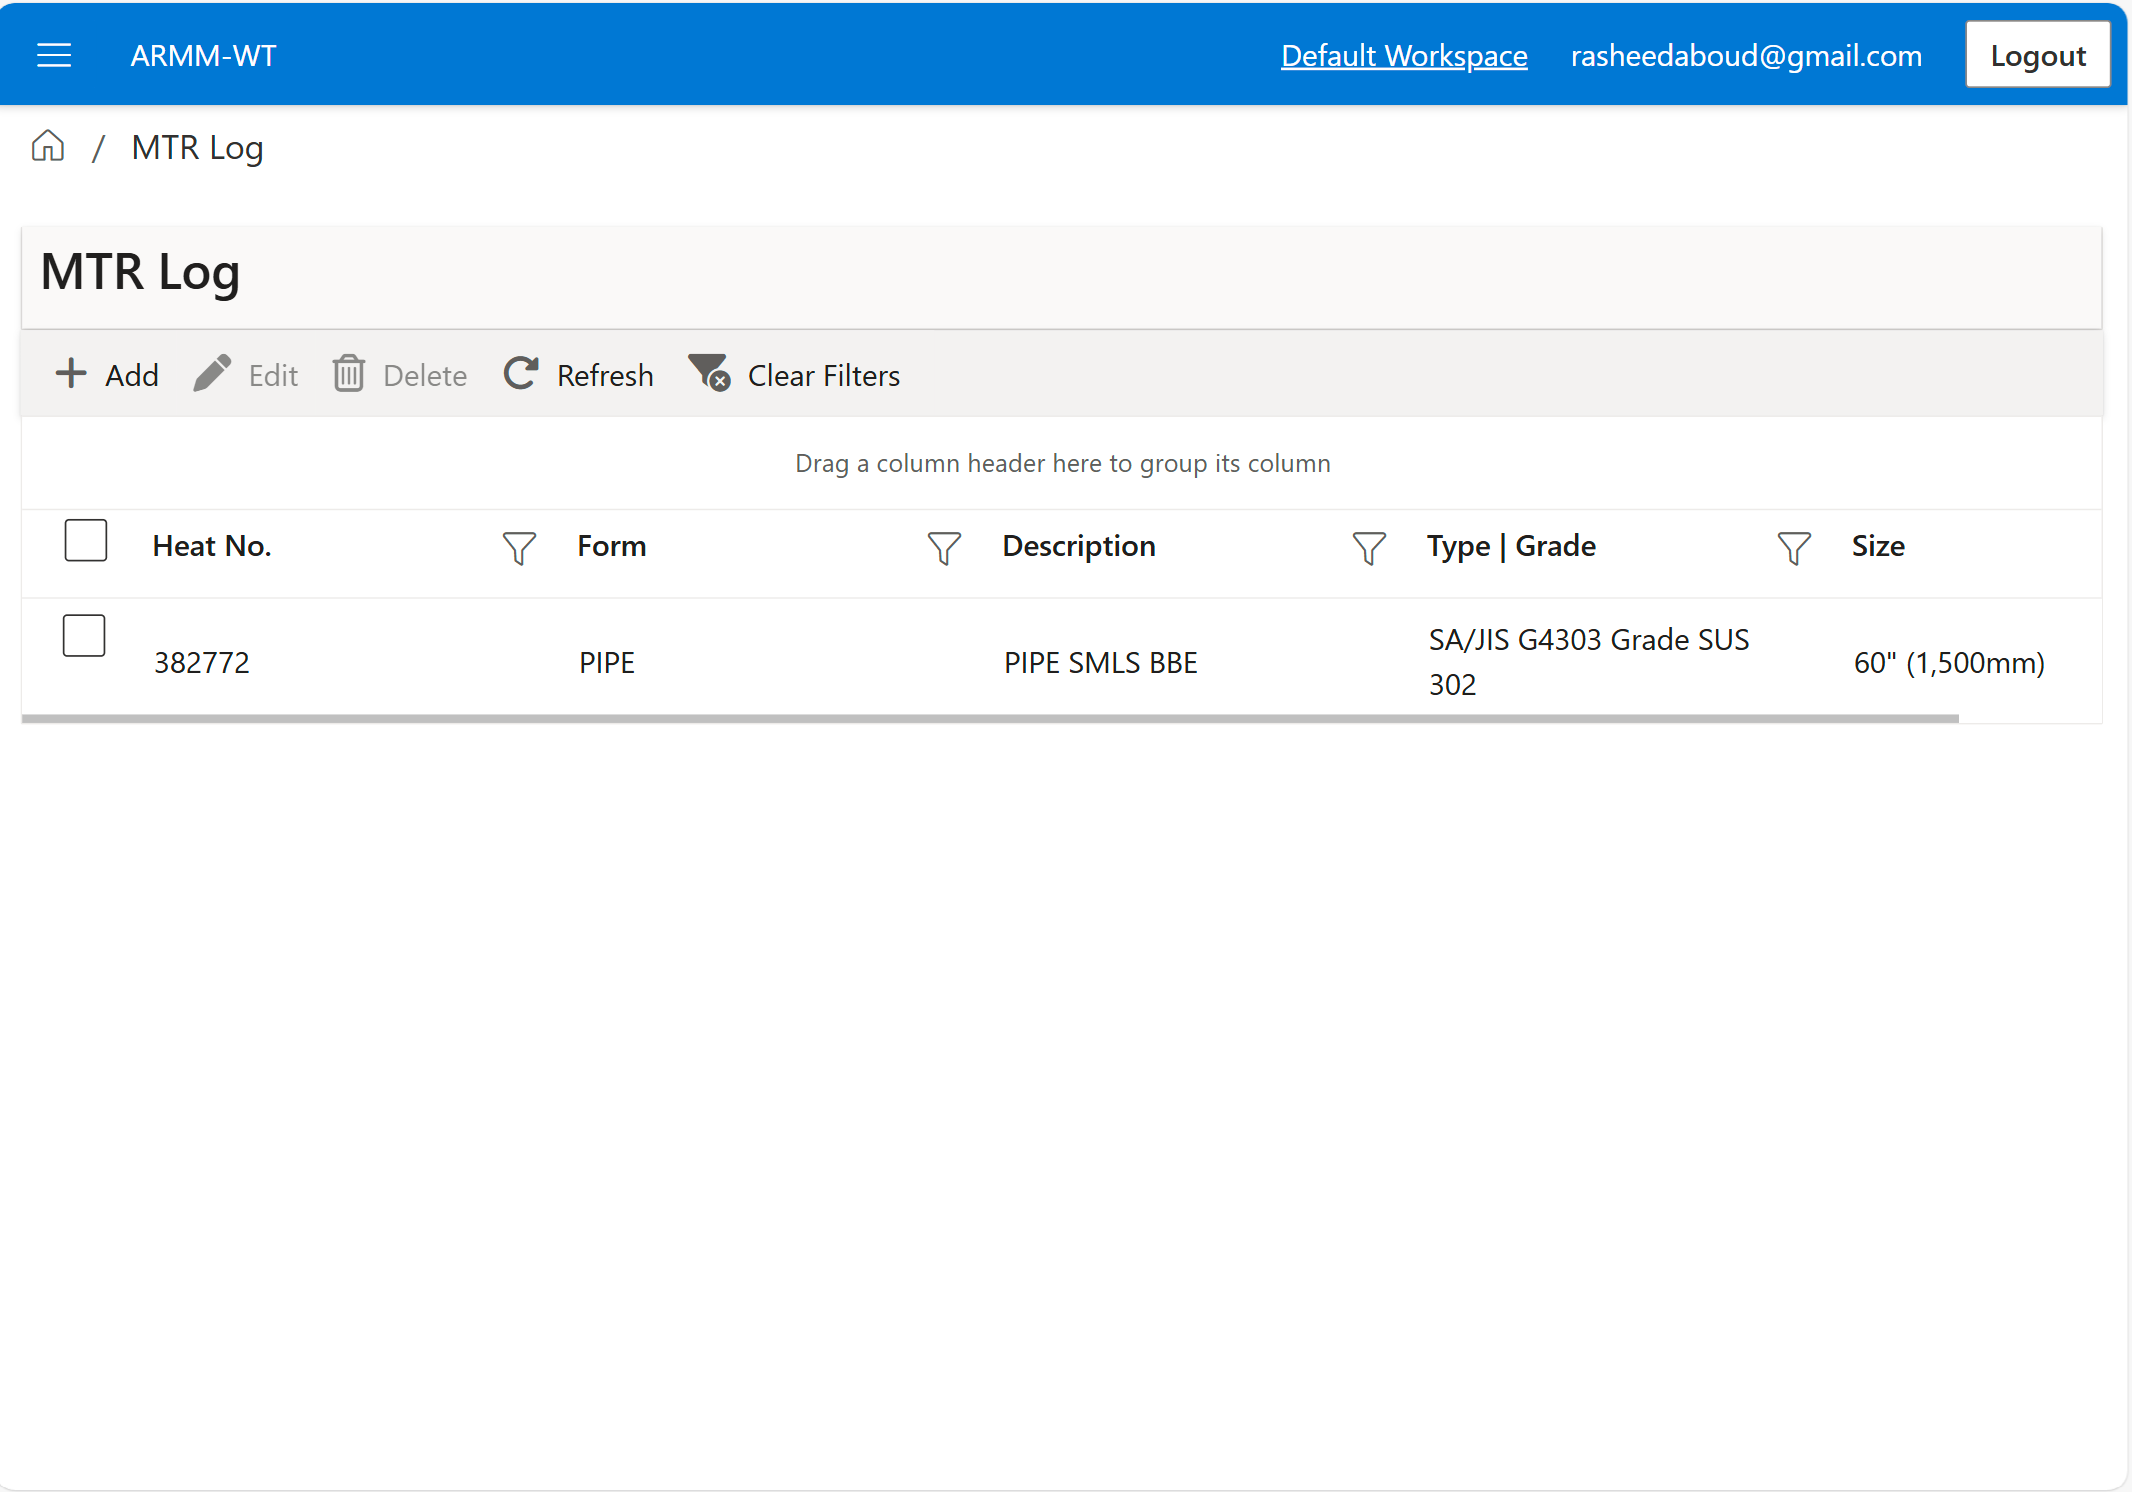Open the Default Workspace link
Viewport: 2132px width, 1492px height.
(1404, 55)
